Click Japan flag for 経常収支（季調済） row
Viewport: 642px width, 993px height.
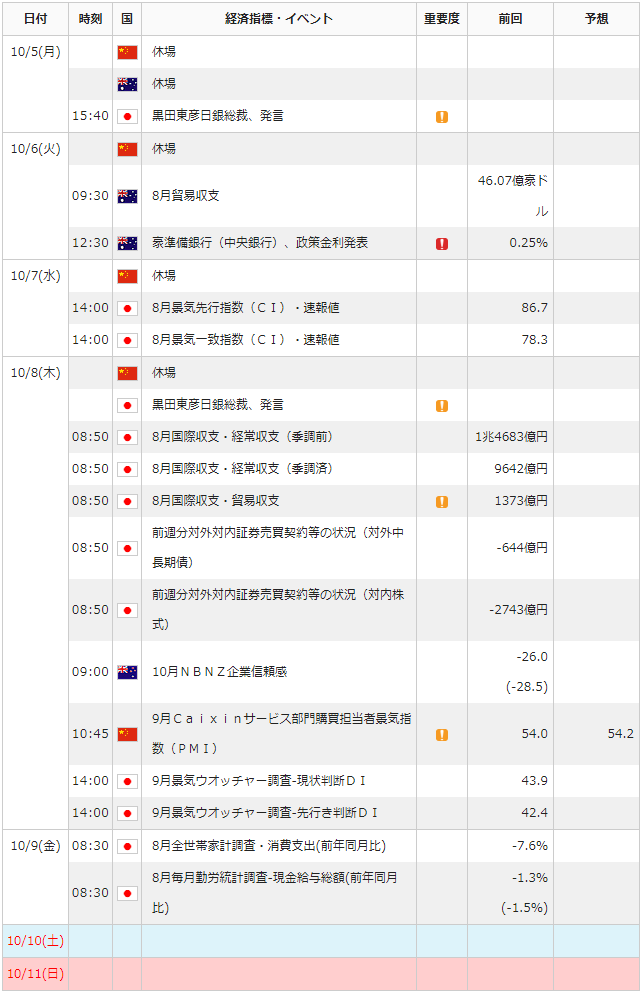pos(127,470)
